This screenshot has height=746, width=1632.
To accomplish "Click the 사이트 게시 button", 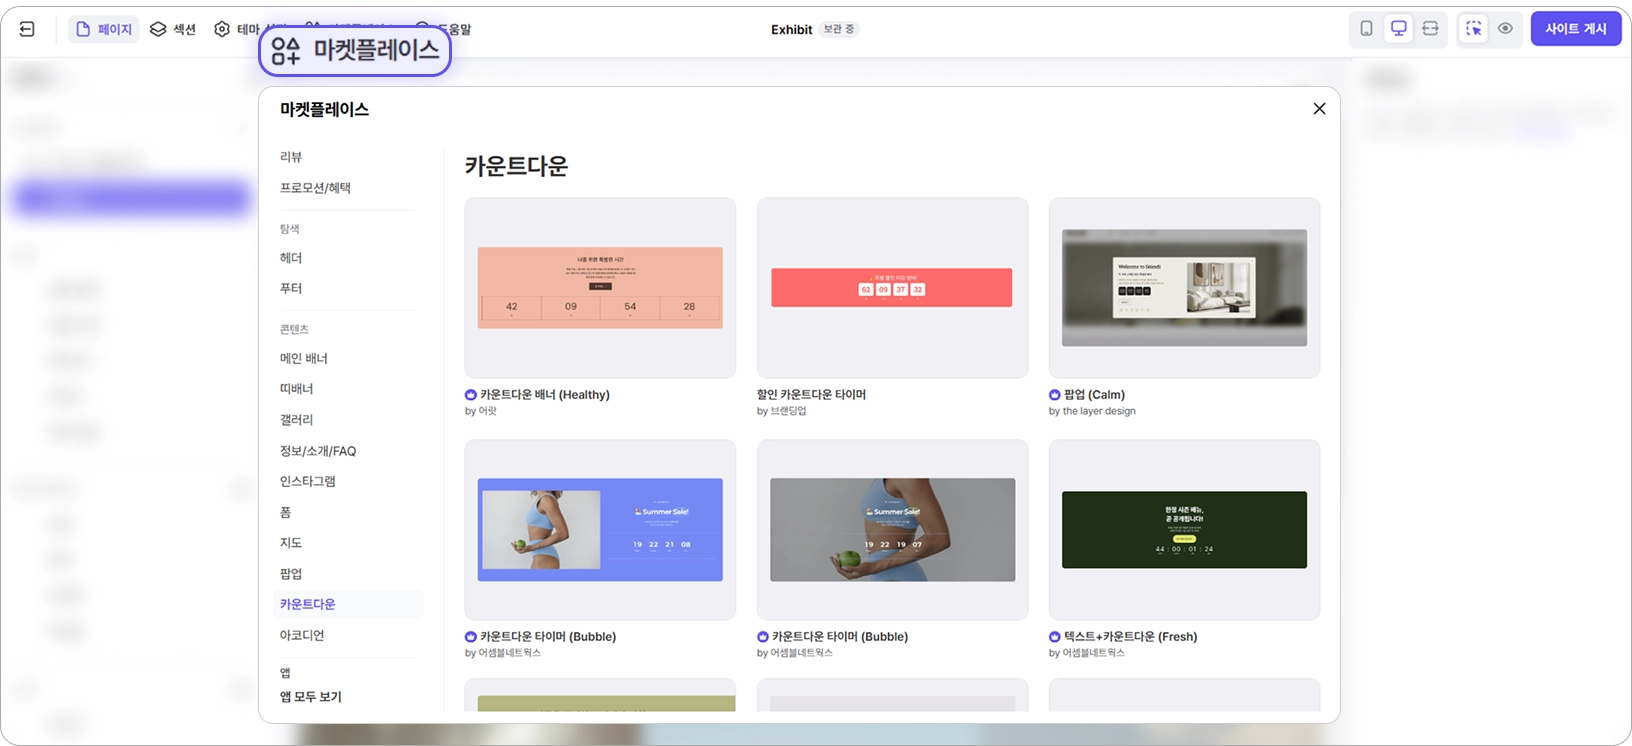I will point(1575,29).
